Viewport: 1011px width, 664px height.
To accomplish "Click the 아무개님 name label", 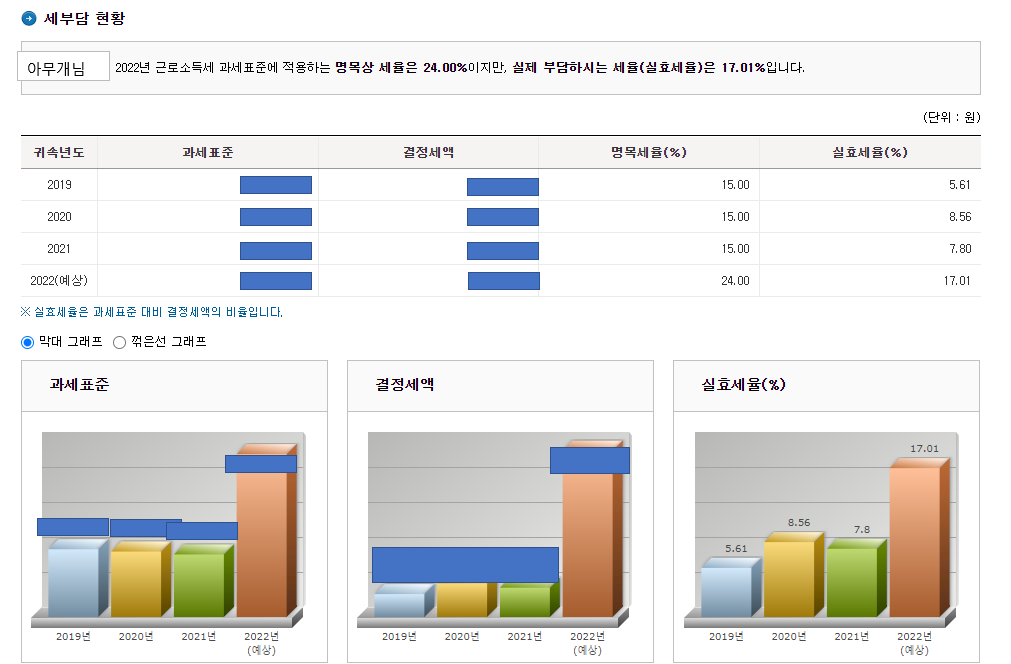I will point(63,66).
